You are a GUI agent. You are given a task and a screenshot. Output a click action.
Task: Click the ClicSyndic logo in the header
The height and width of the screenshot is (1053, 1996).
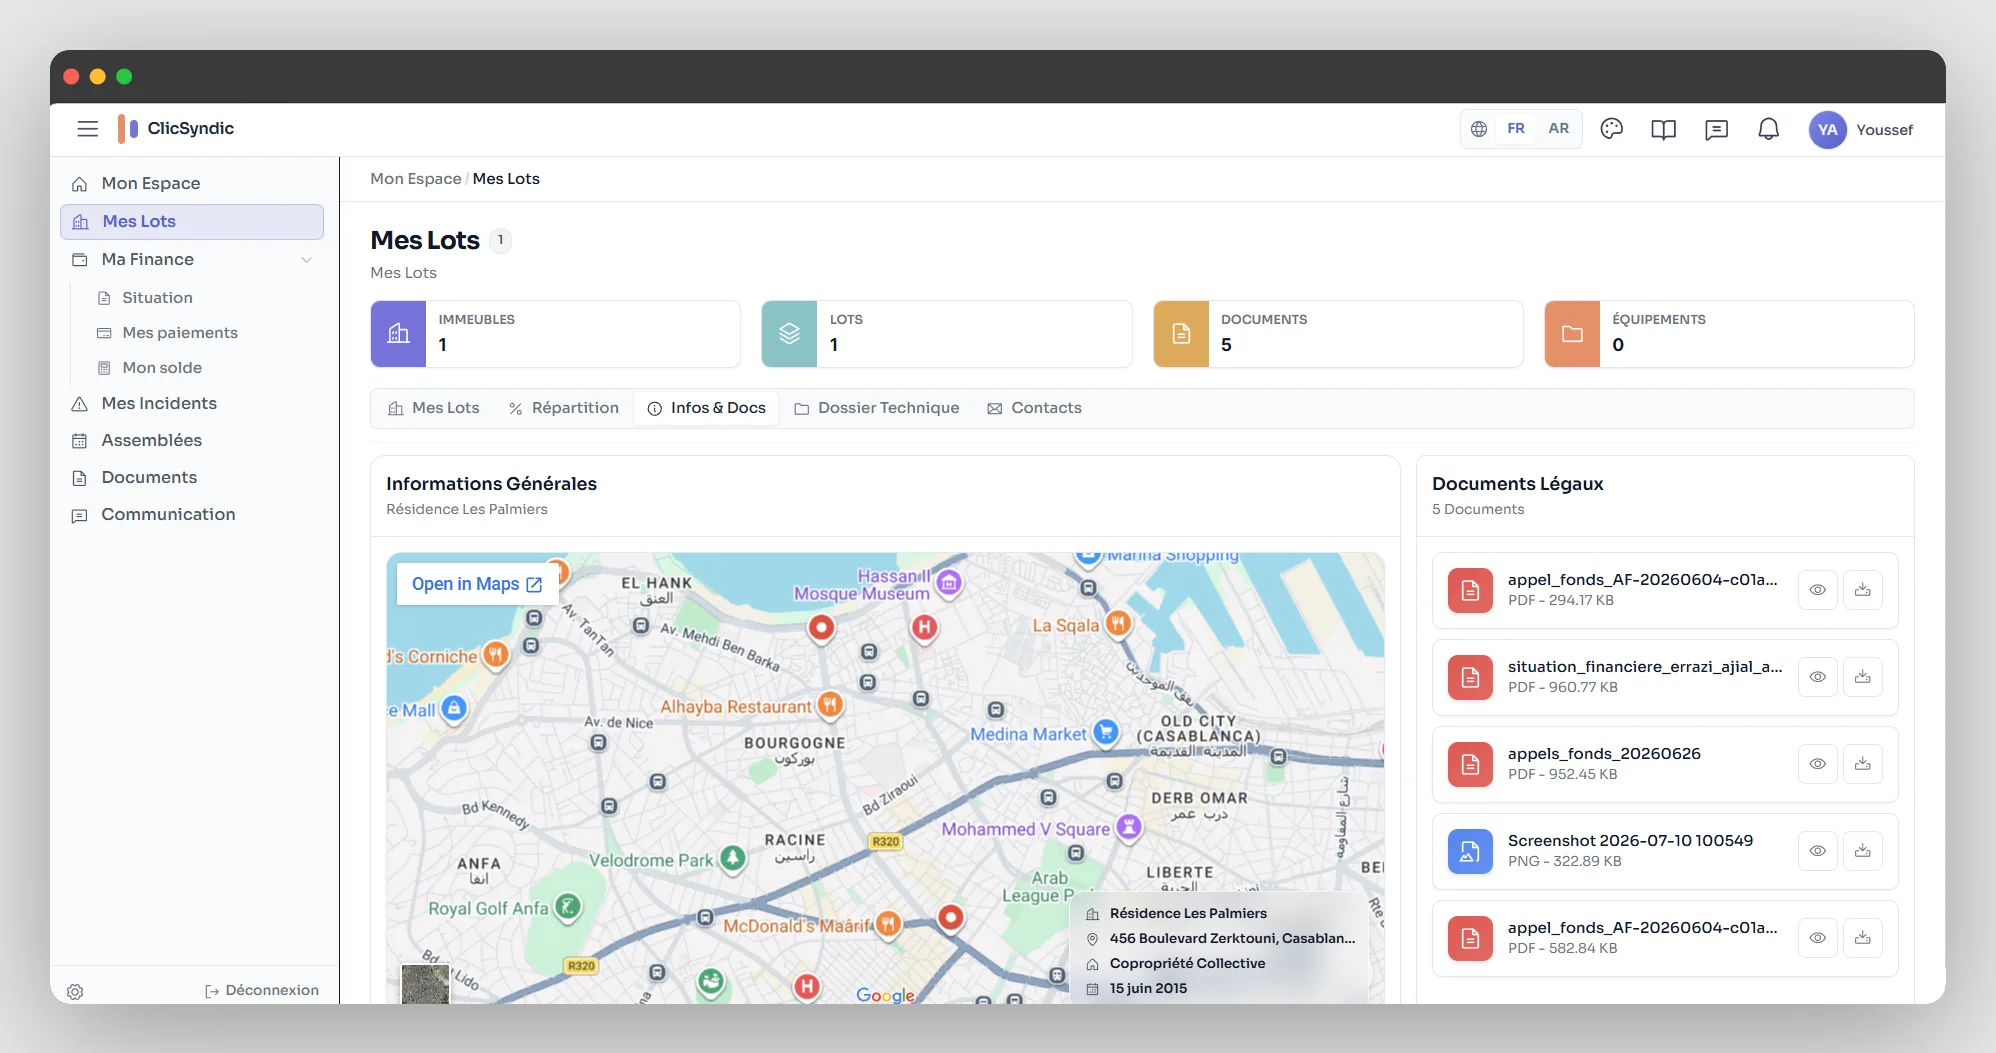tap(176, 128)
